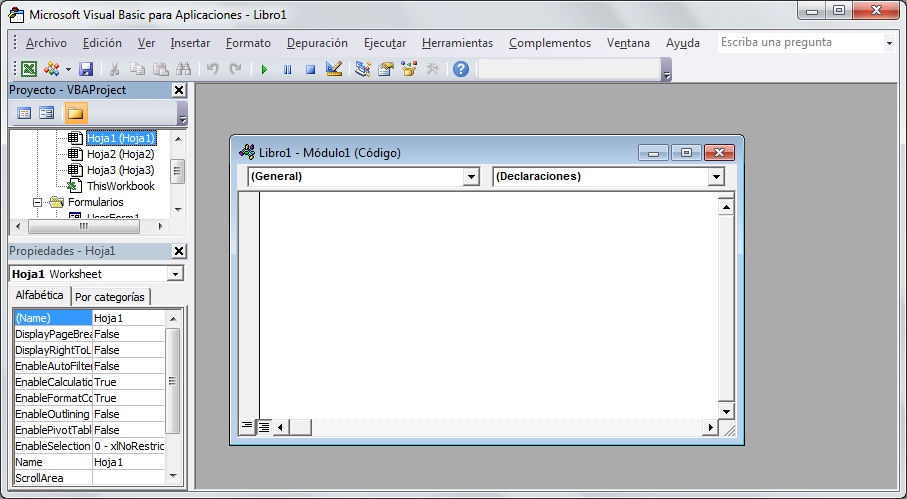Select the Formularios folder
The width and height of the screenshot is (907, 499).
(95, 202)
